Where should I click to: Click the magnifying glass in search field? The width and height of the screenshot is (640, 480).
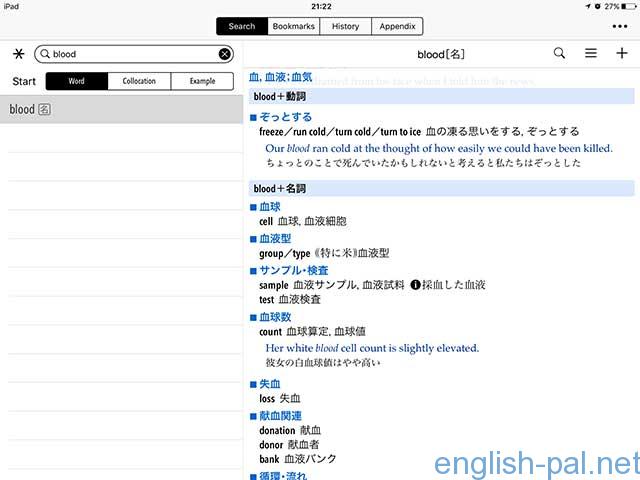[45, 54]
